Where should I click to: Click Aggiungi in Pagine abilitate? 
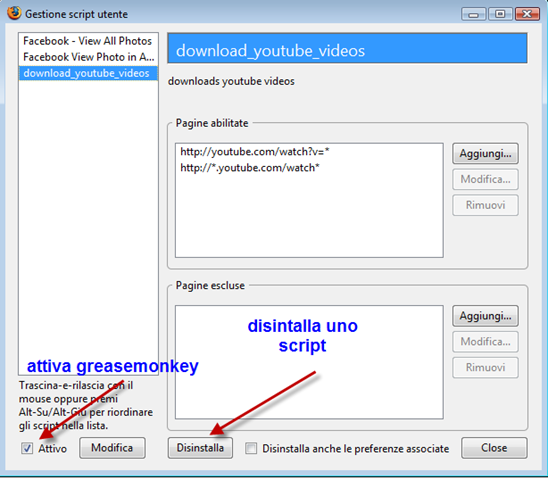click(x=485, y=153)
